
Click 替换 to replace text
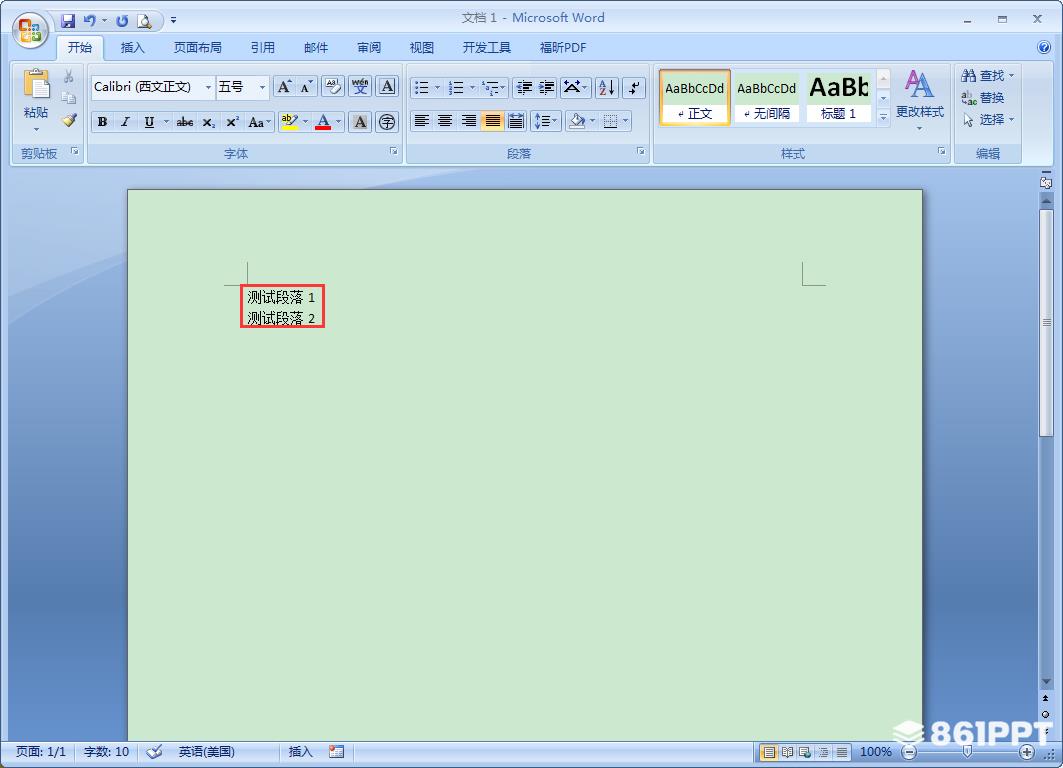[x=983, y=98]
